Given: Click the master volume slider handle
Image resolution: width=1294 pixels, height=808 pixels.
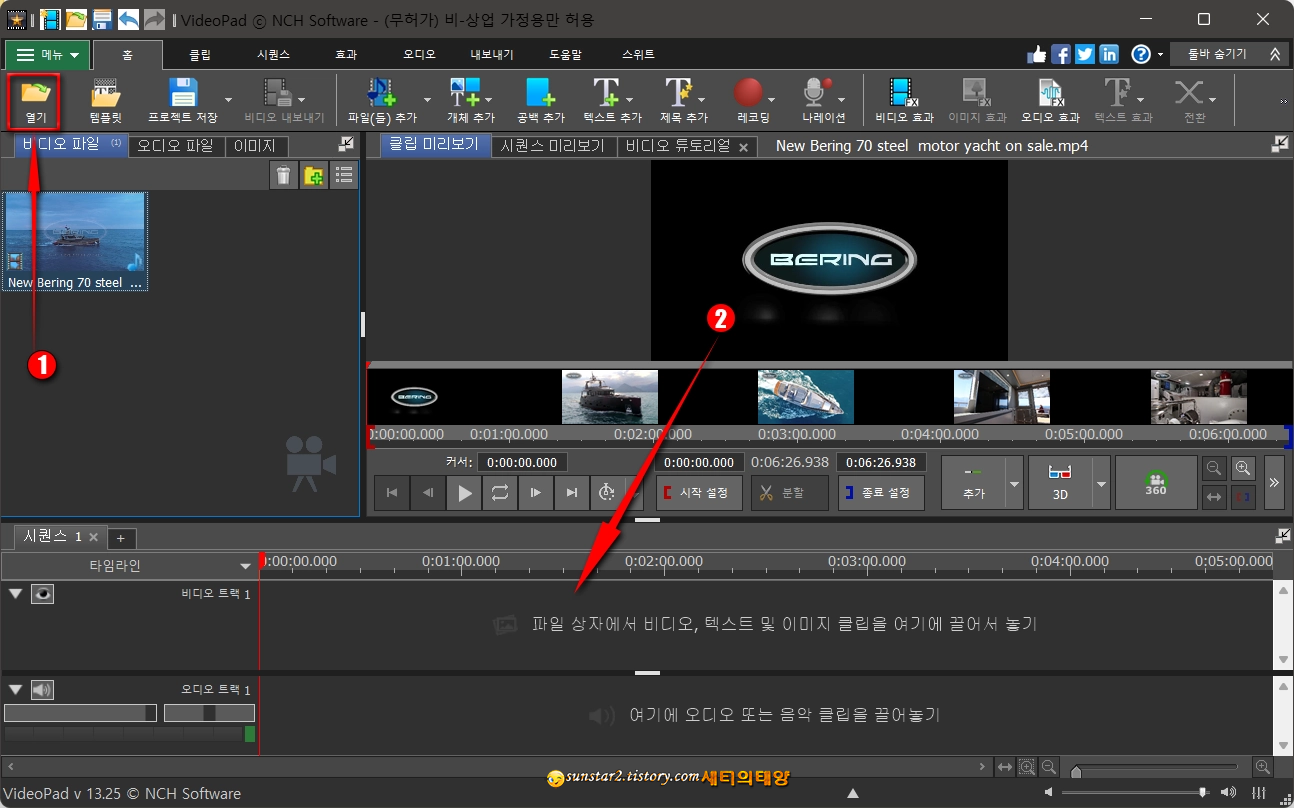Looking at the screenshot, I should (x=1203, y=793).
